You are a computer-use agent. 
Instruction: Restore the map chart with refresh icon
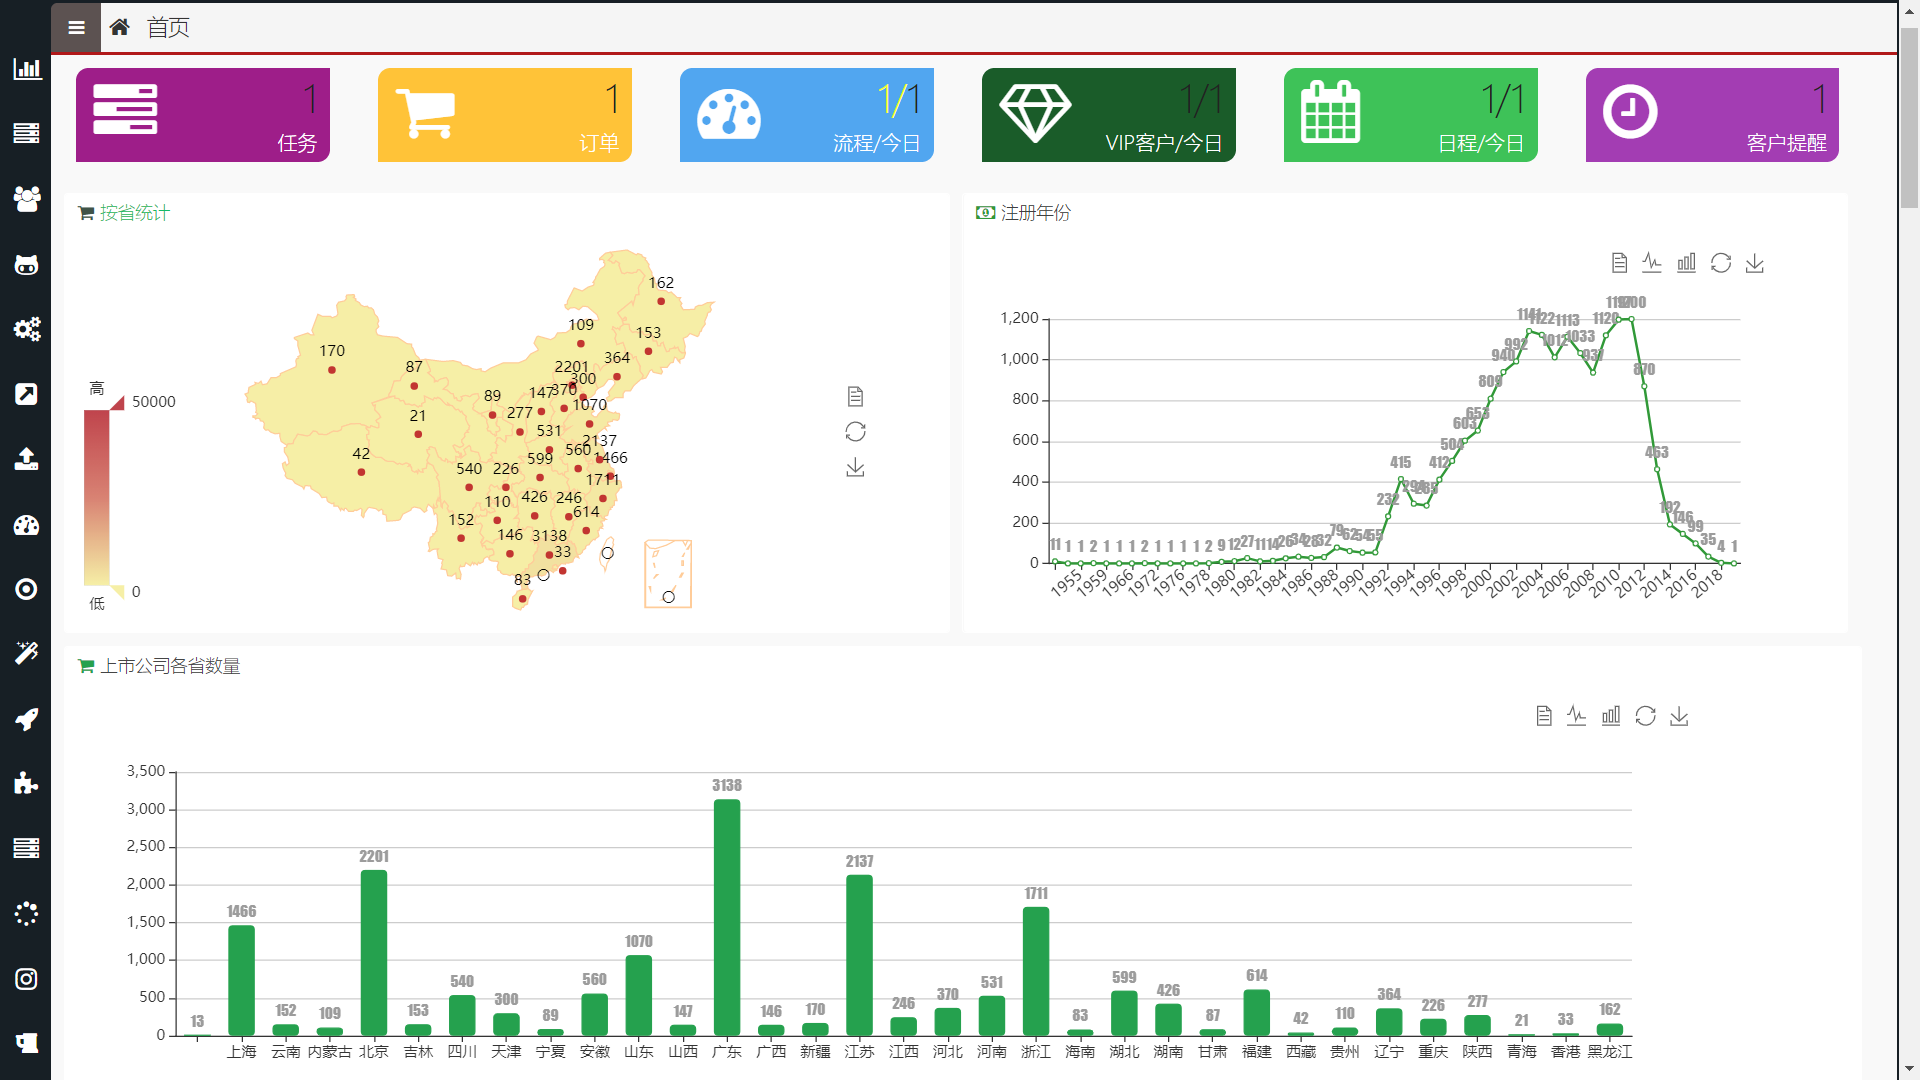(855, 432)
